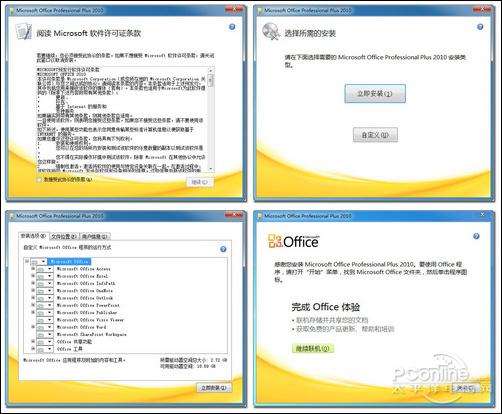Select Microsoft SharePoint Workspace tree label
This screenshot has width=502, height=414.
pos(92,334)
